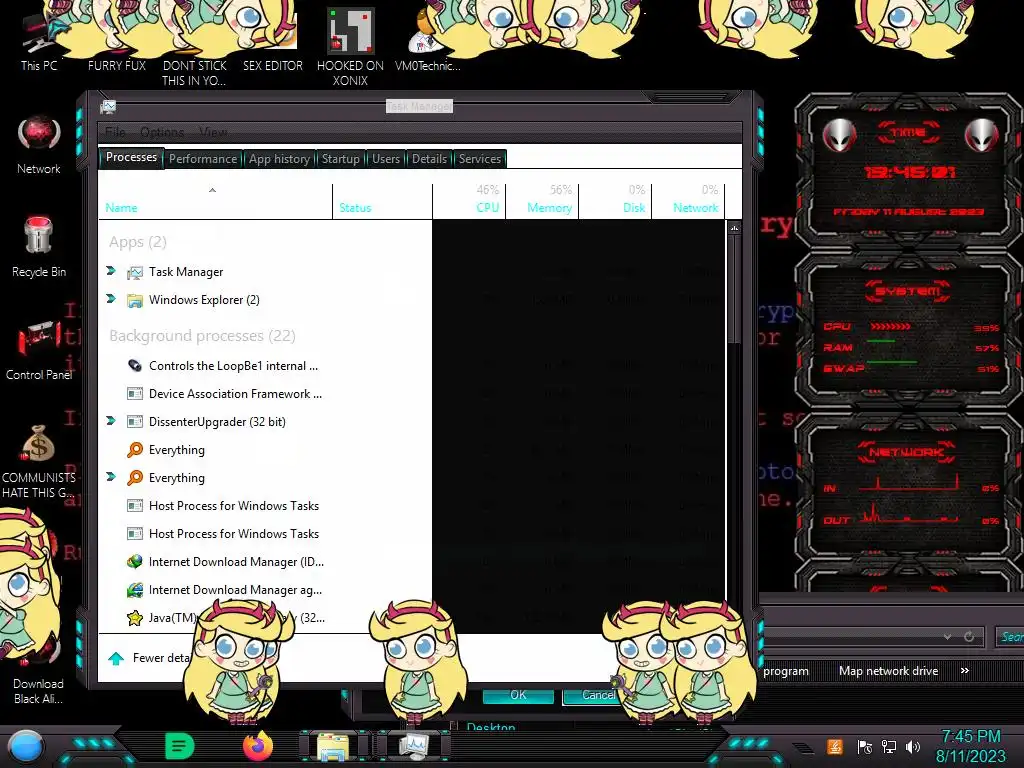This screenshot has width=1024, height=768.
Task: Switch to the Startup tab
Action: point(340,159)
